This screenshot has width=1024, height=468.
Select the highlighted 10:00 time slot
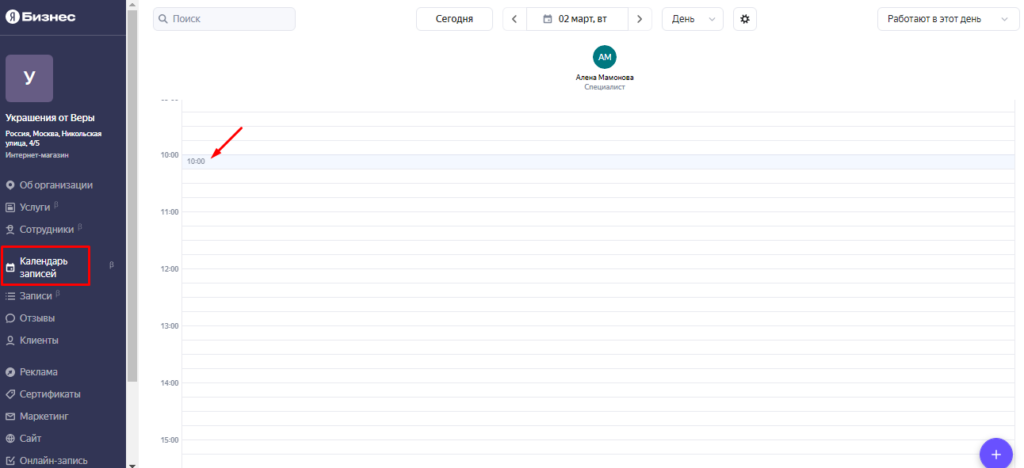(598, 161)
